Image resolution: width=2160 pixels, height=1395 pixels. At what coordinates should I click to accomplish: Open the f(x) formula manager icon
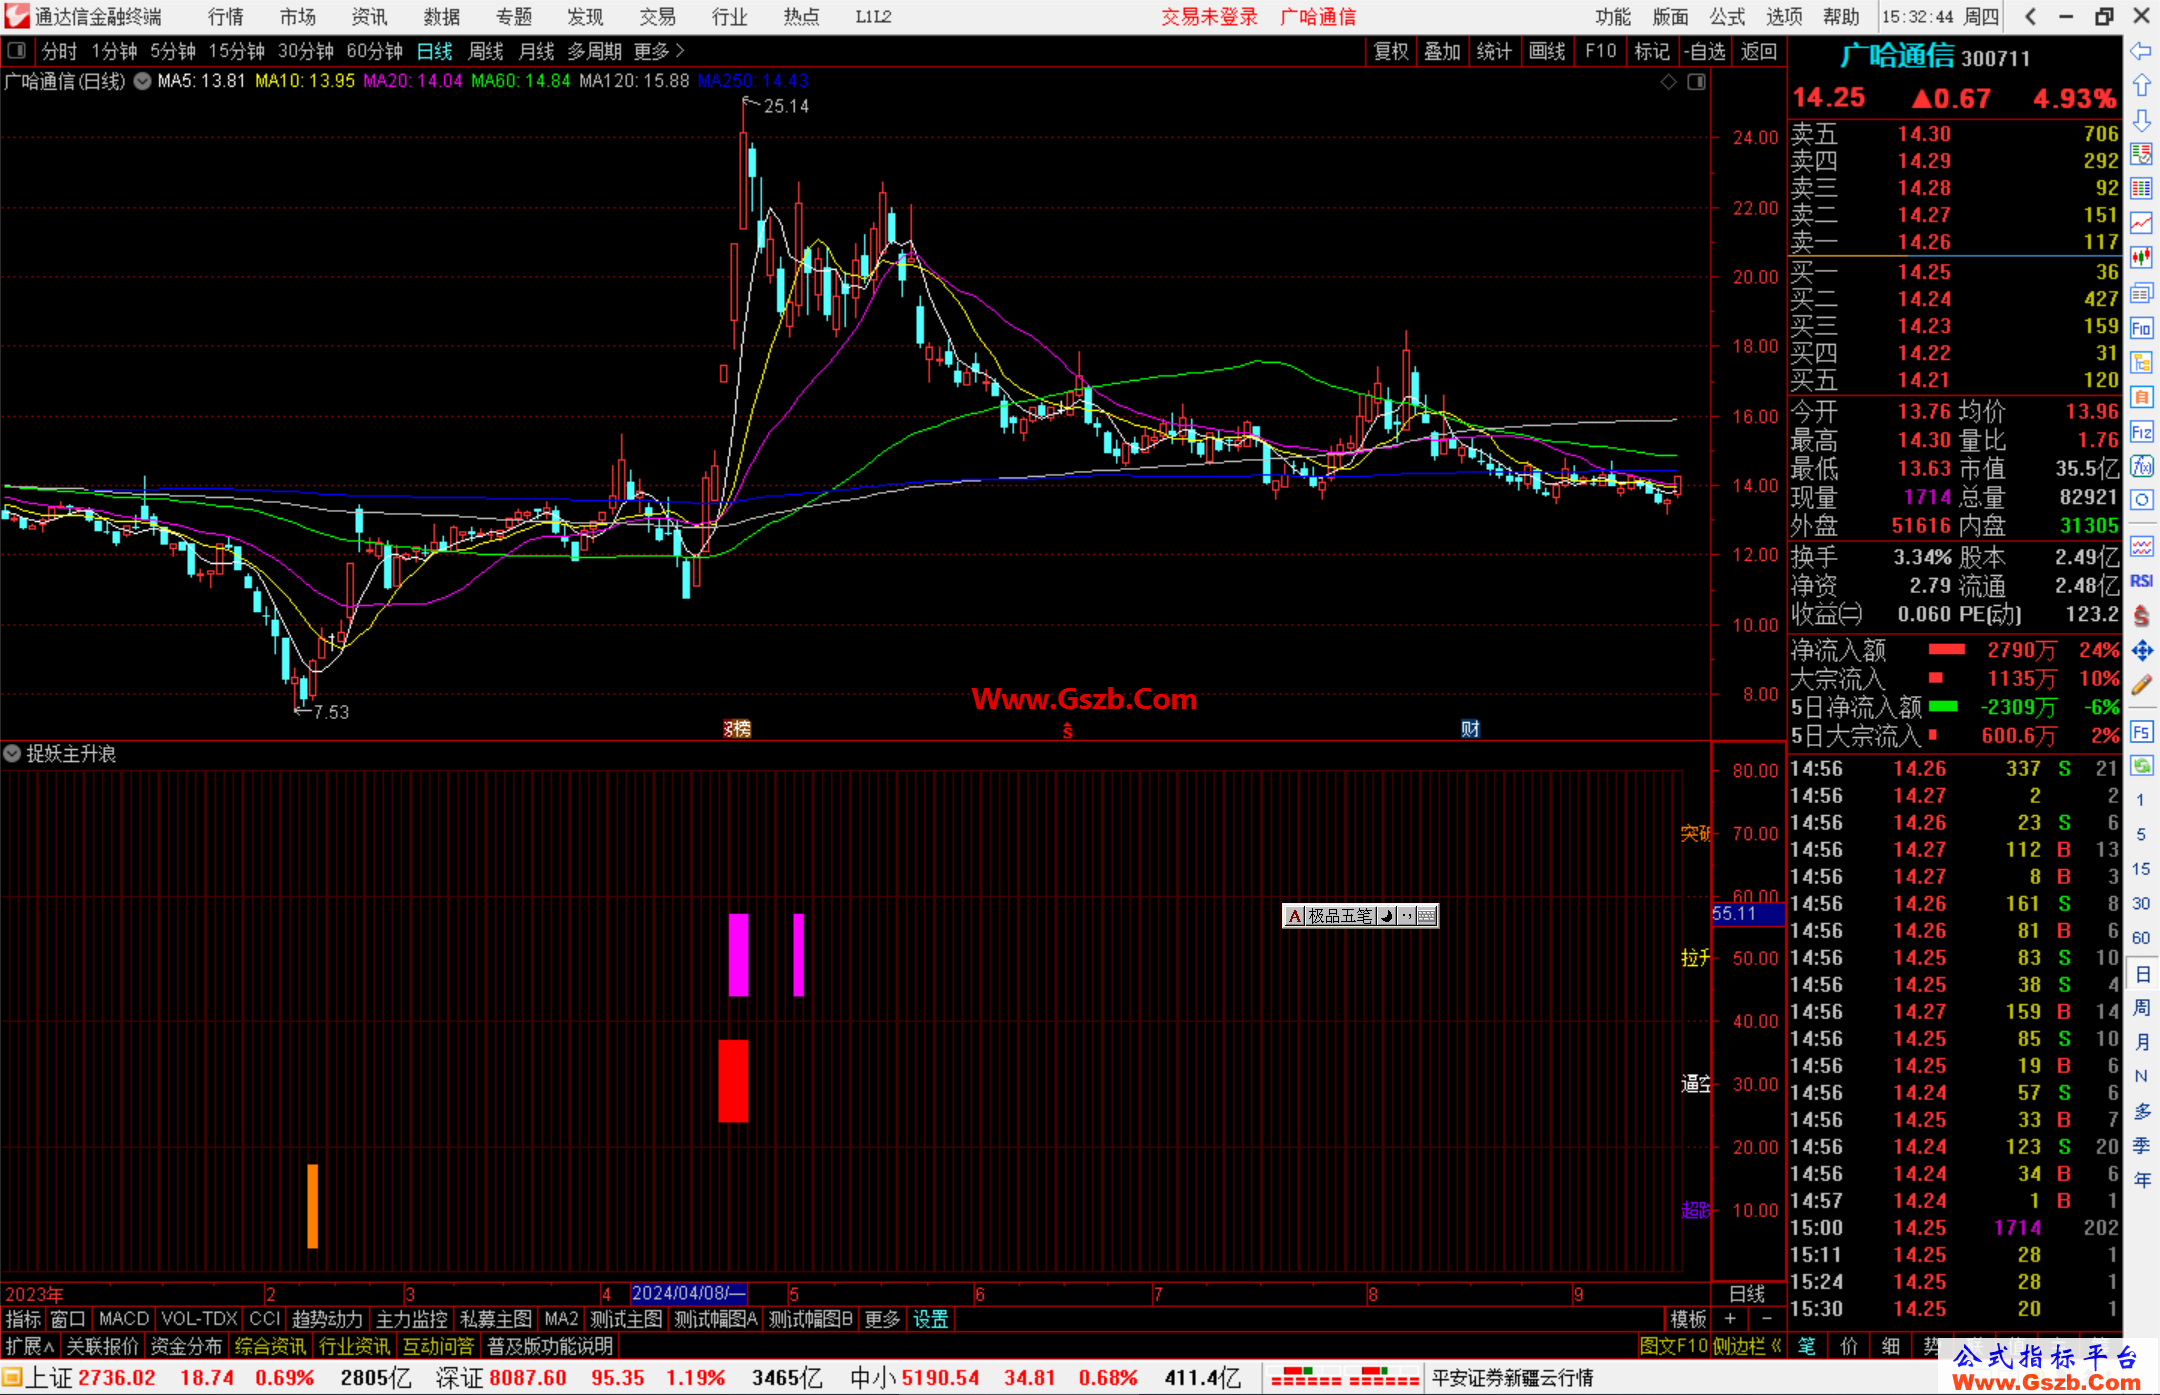pos(2141,466)
